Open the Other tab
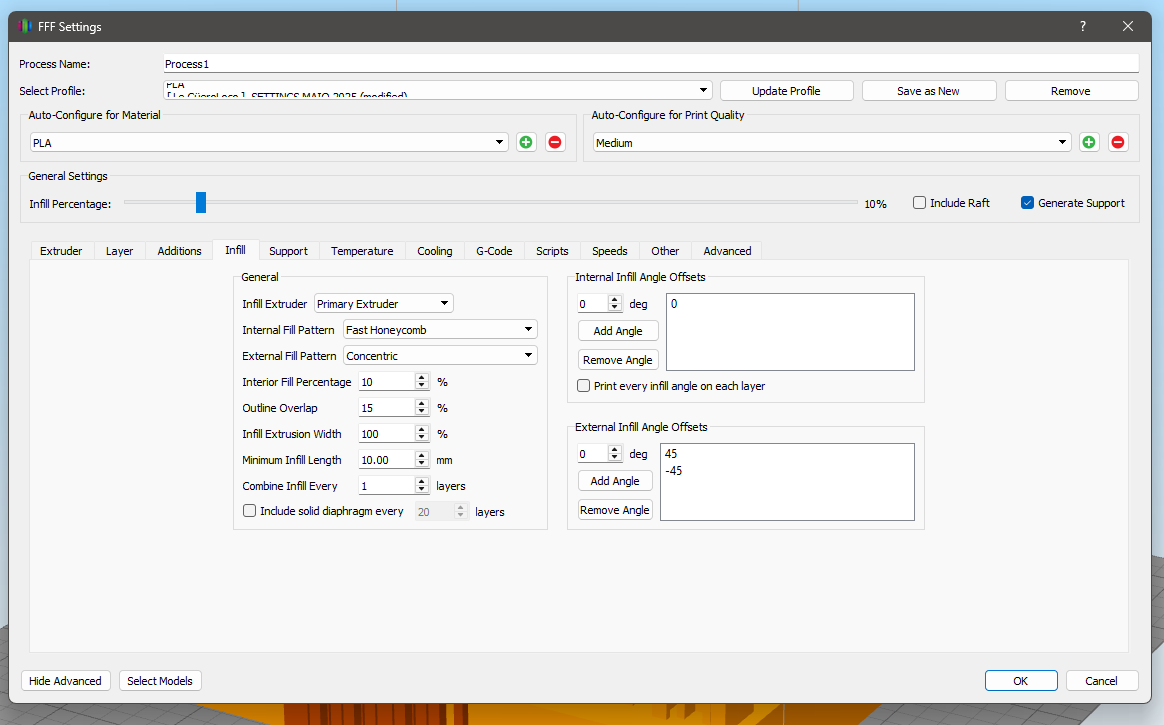 point(665,251)
